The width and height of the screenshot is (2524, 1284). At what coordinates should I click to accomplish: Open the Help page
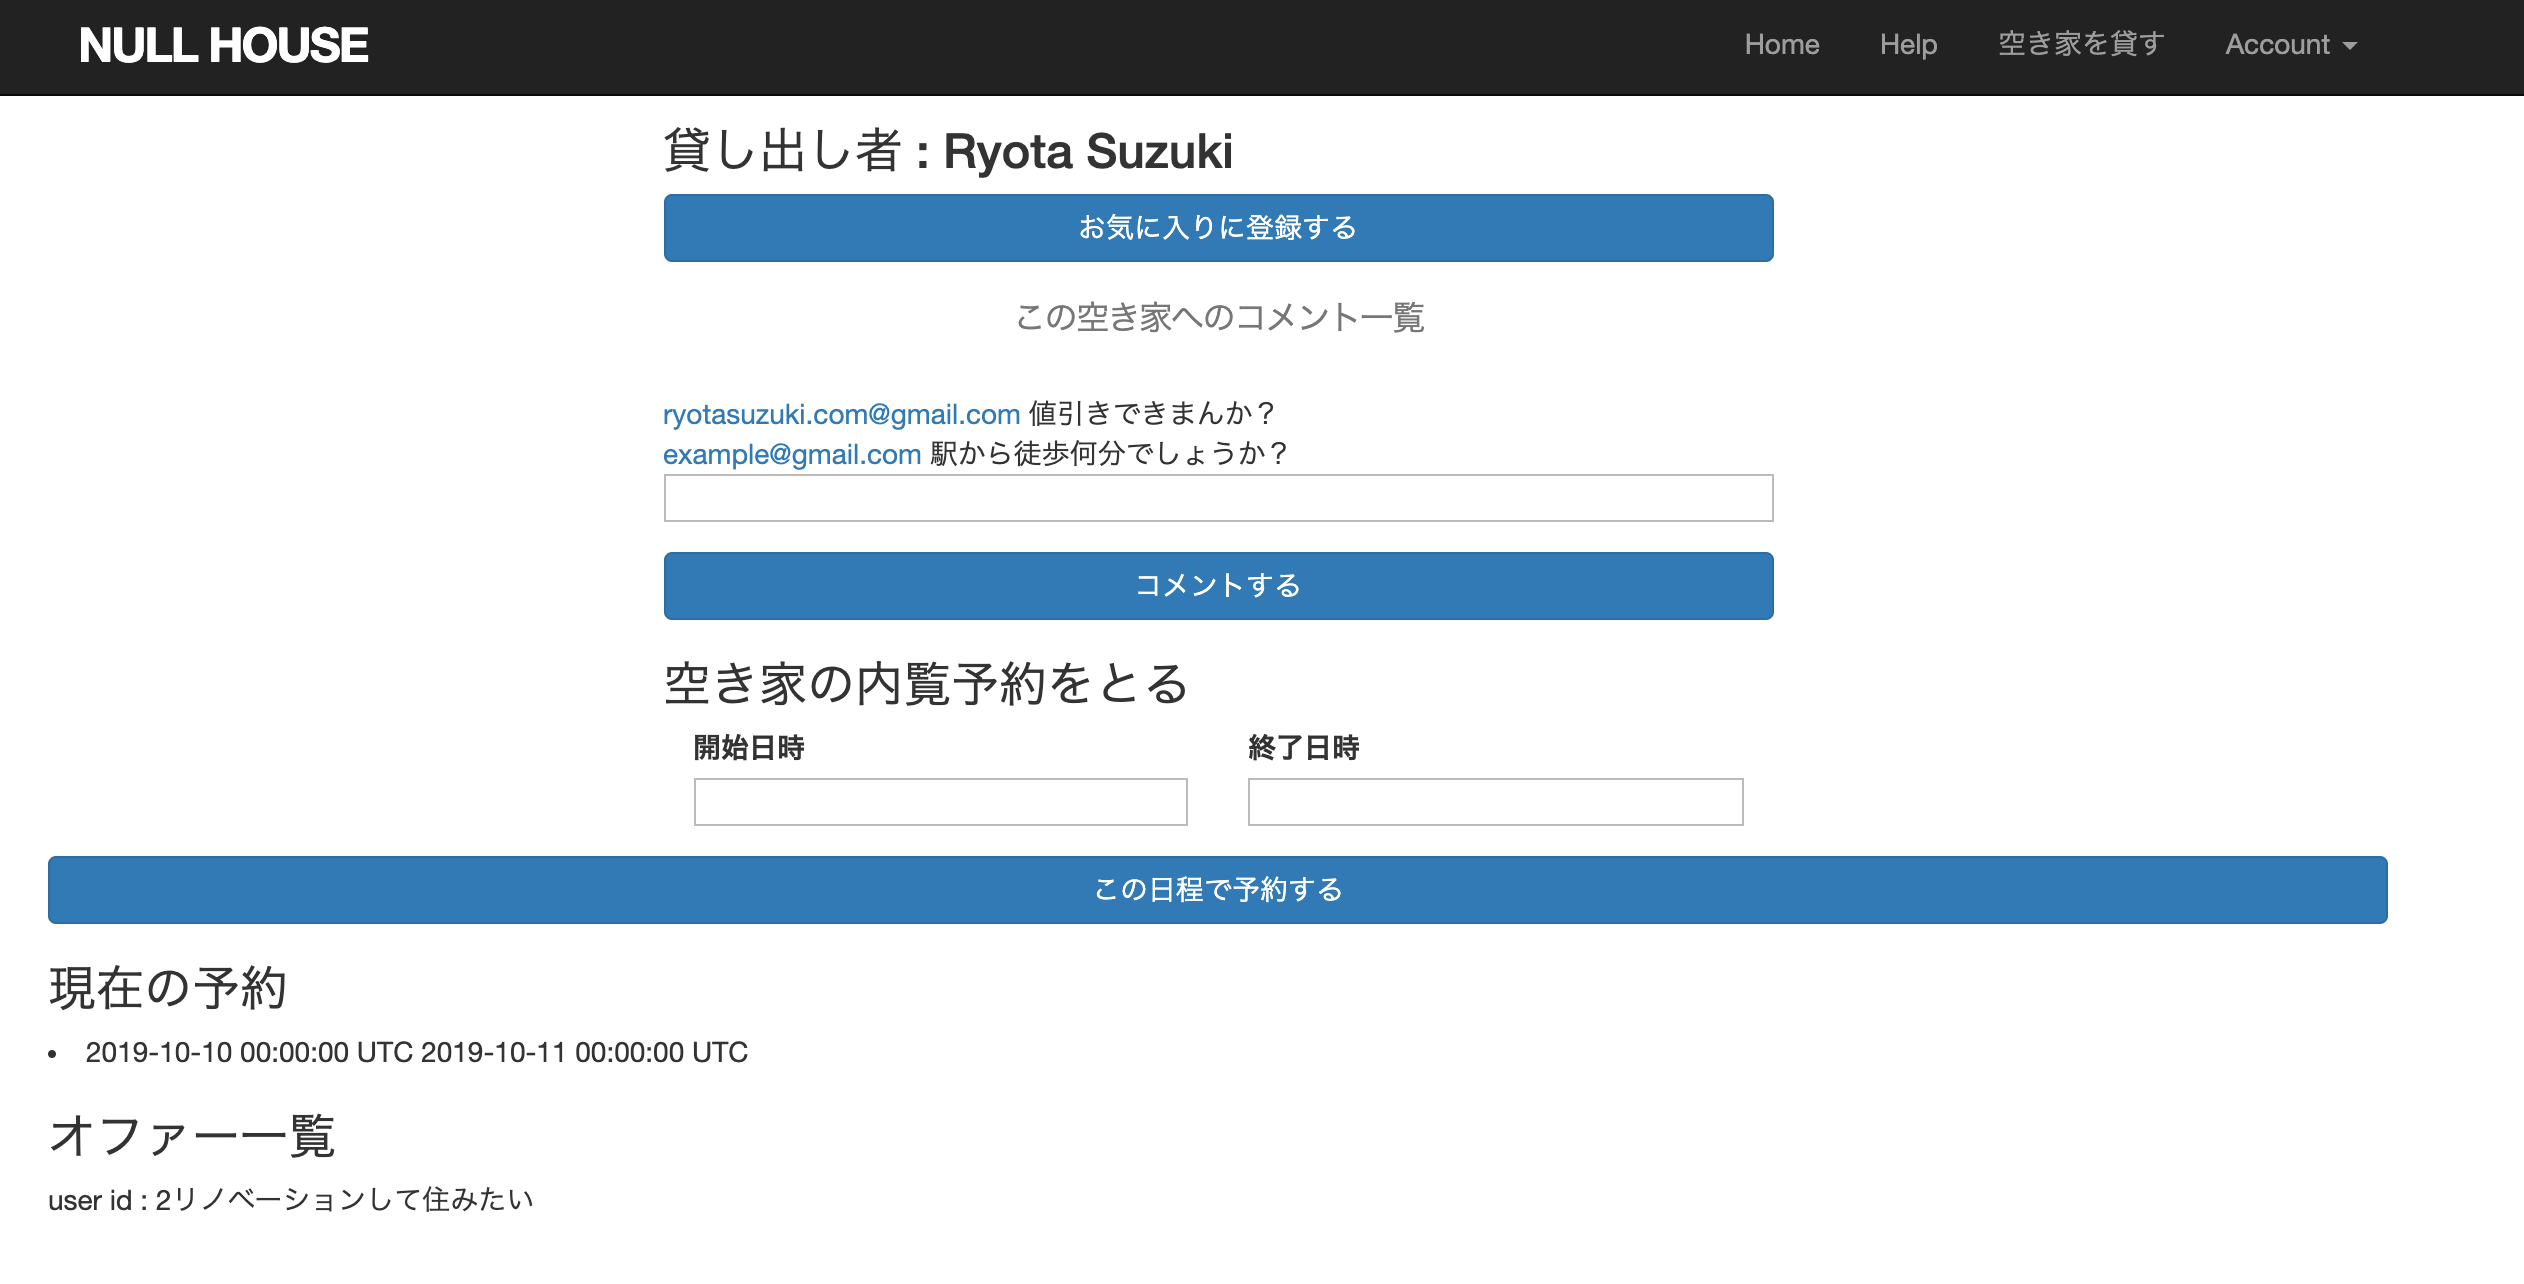(1907, 44)
